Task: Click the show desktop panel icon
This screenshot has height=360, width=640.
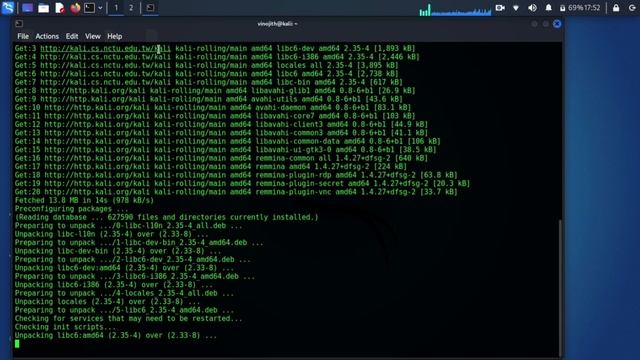Action: click(27, 7)
